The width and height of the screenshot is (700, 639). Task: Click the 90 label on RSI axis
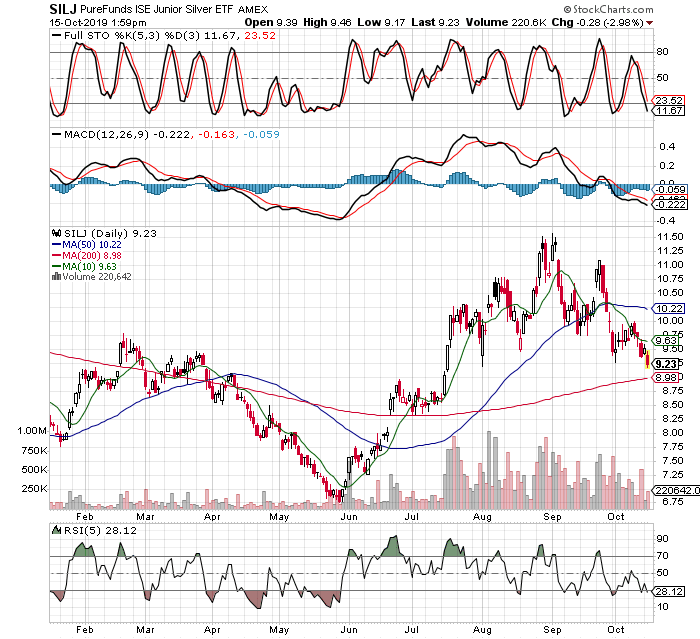click(x=662, y=539)
